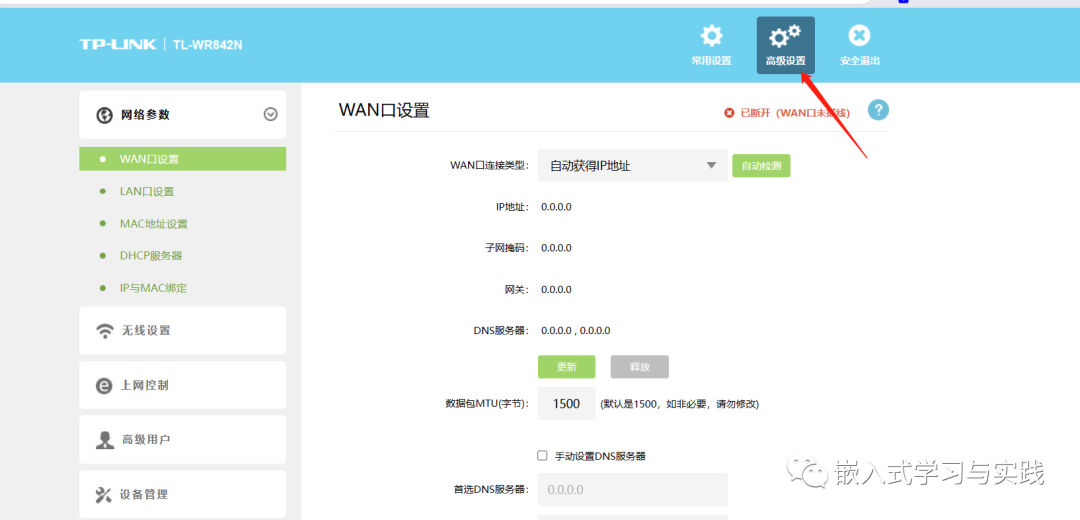Click the 自动检测 button
1080x520 pixels.
click(x=761, y=166)
